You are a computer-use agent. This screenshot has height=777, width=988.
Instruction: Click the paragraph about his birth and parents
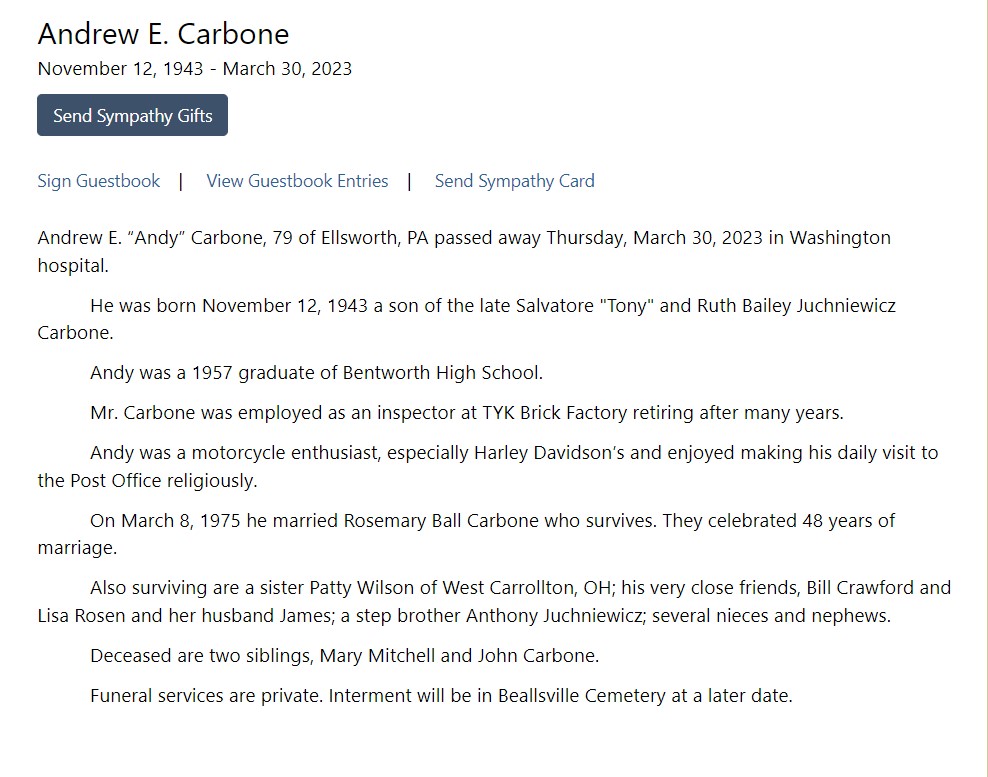tap(492, 305)
